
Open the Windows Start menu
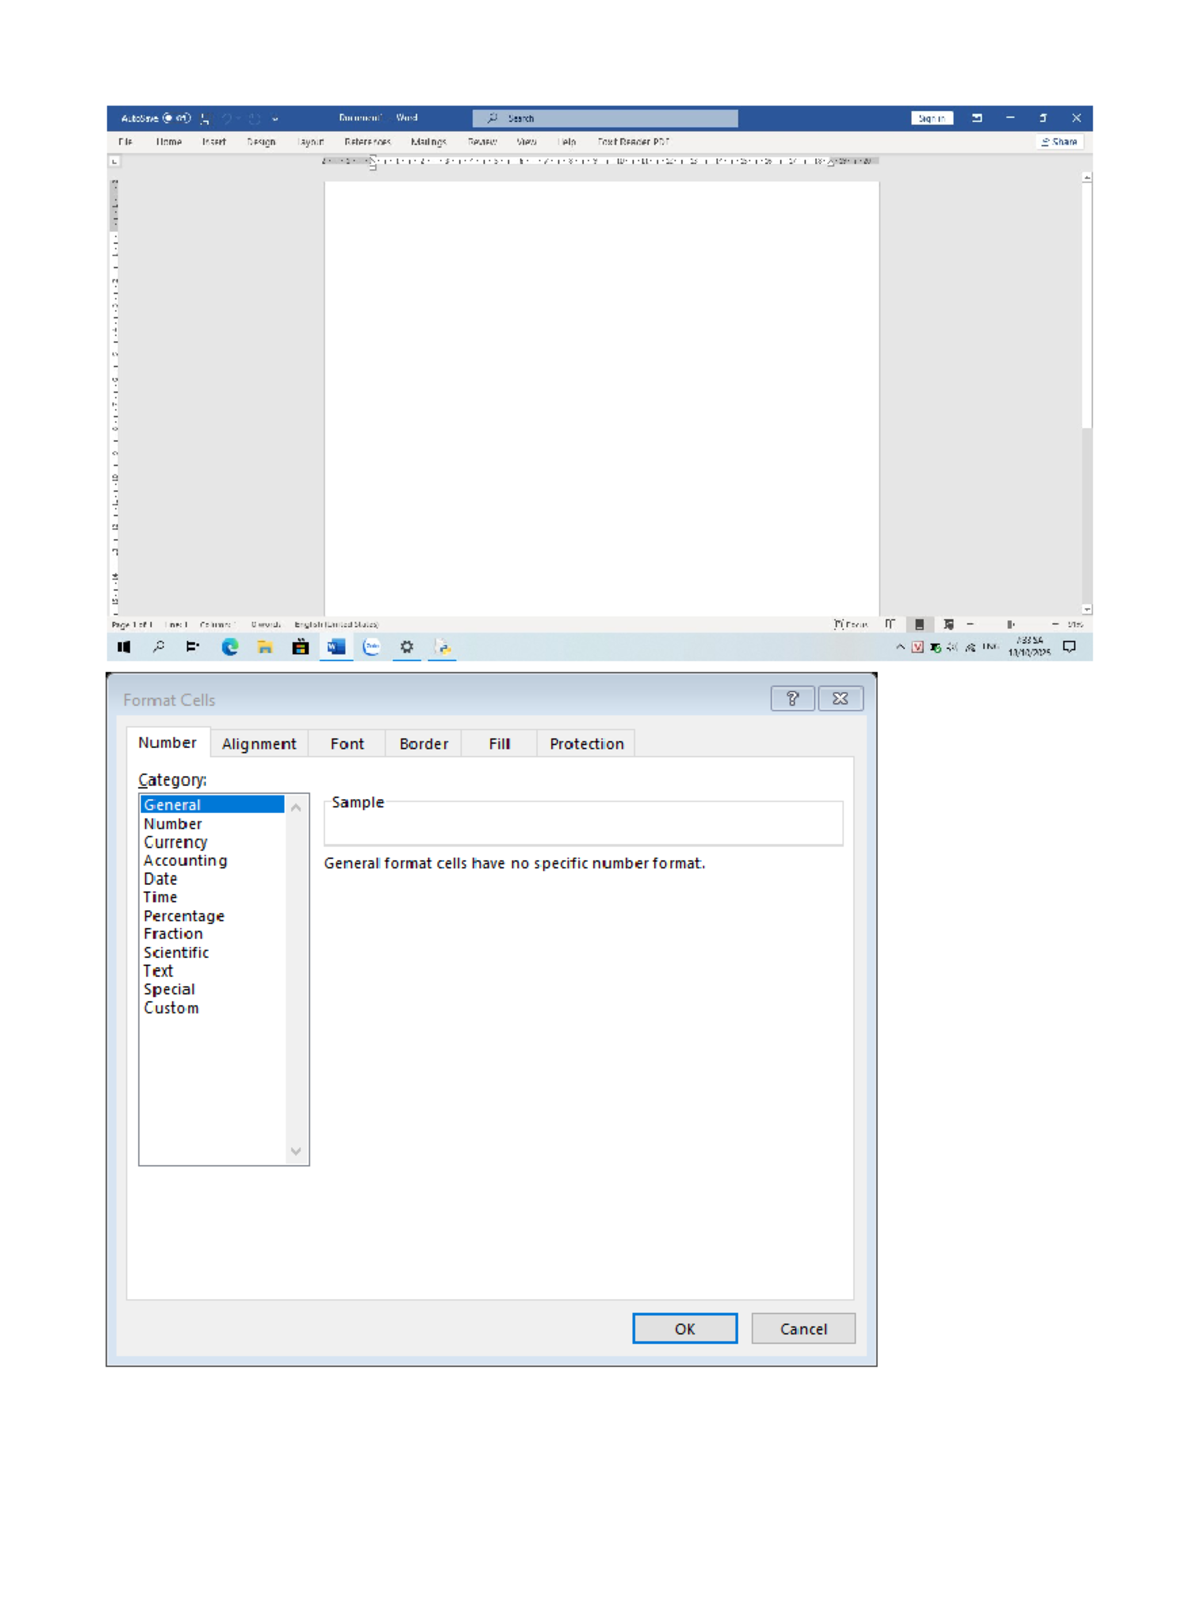point(124,647)
